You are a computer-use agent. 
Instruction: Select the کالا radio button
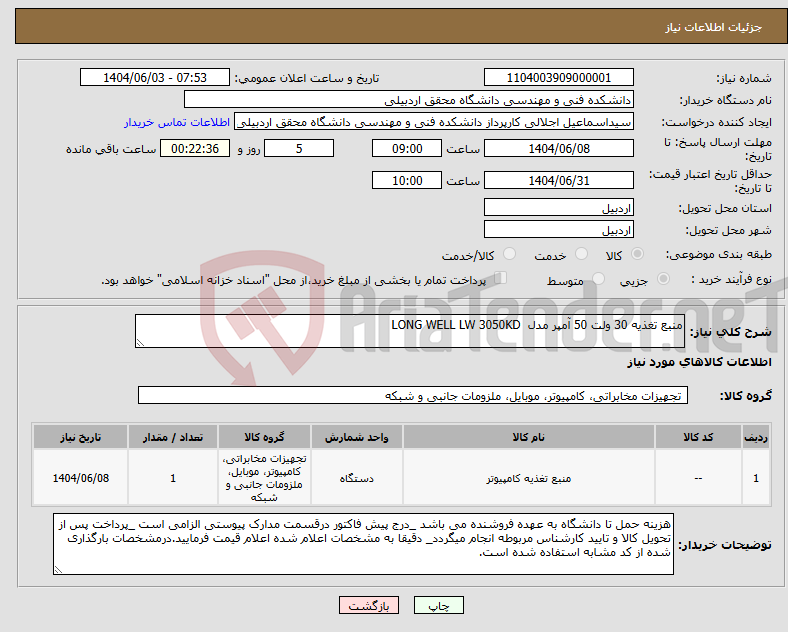tap(637, 254)
